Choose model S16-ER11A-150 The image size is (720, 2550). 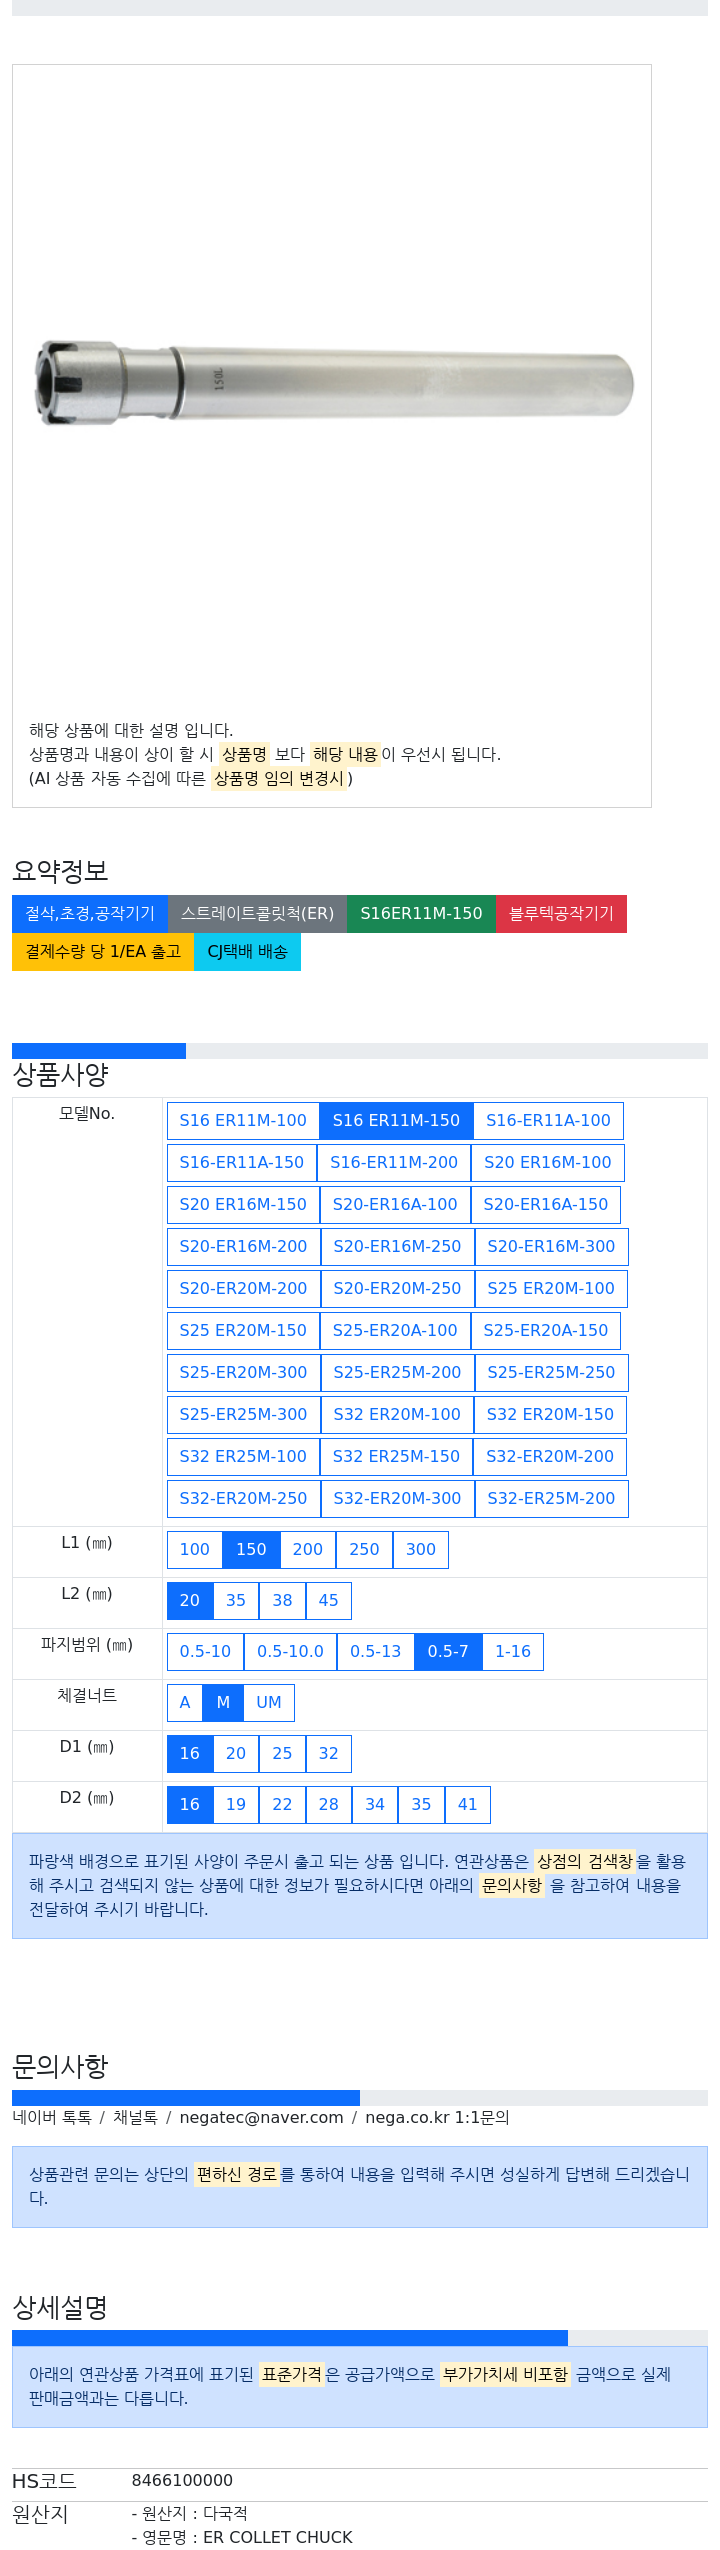point(242,1163)
